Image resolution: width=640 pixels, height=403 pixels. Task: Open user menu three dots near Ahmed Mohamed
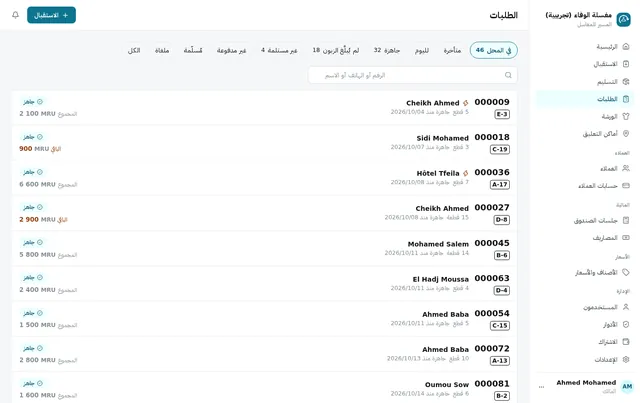pyautogui.click(x=541, y=387)
